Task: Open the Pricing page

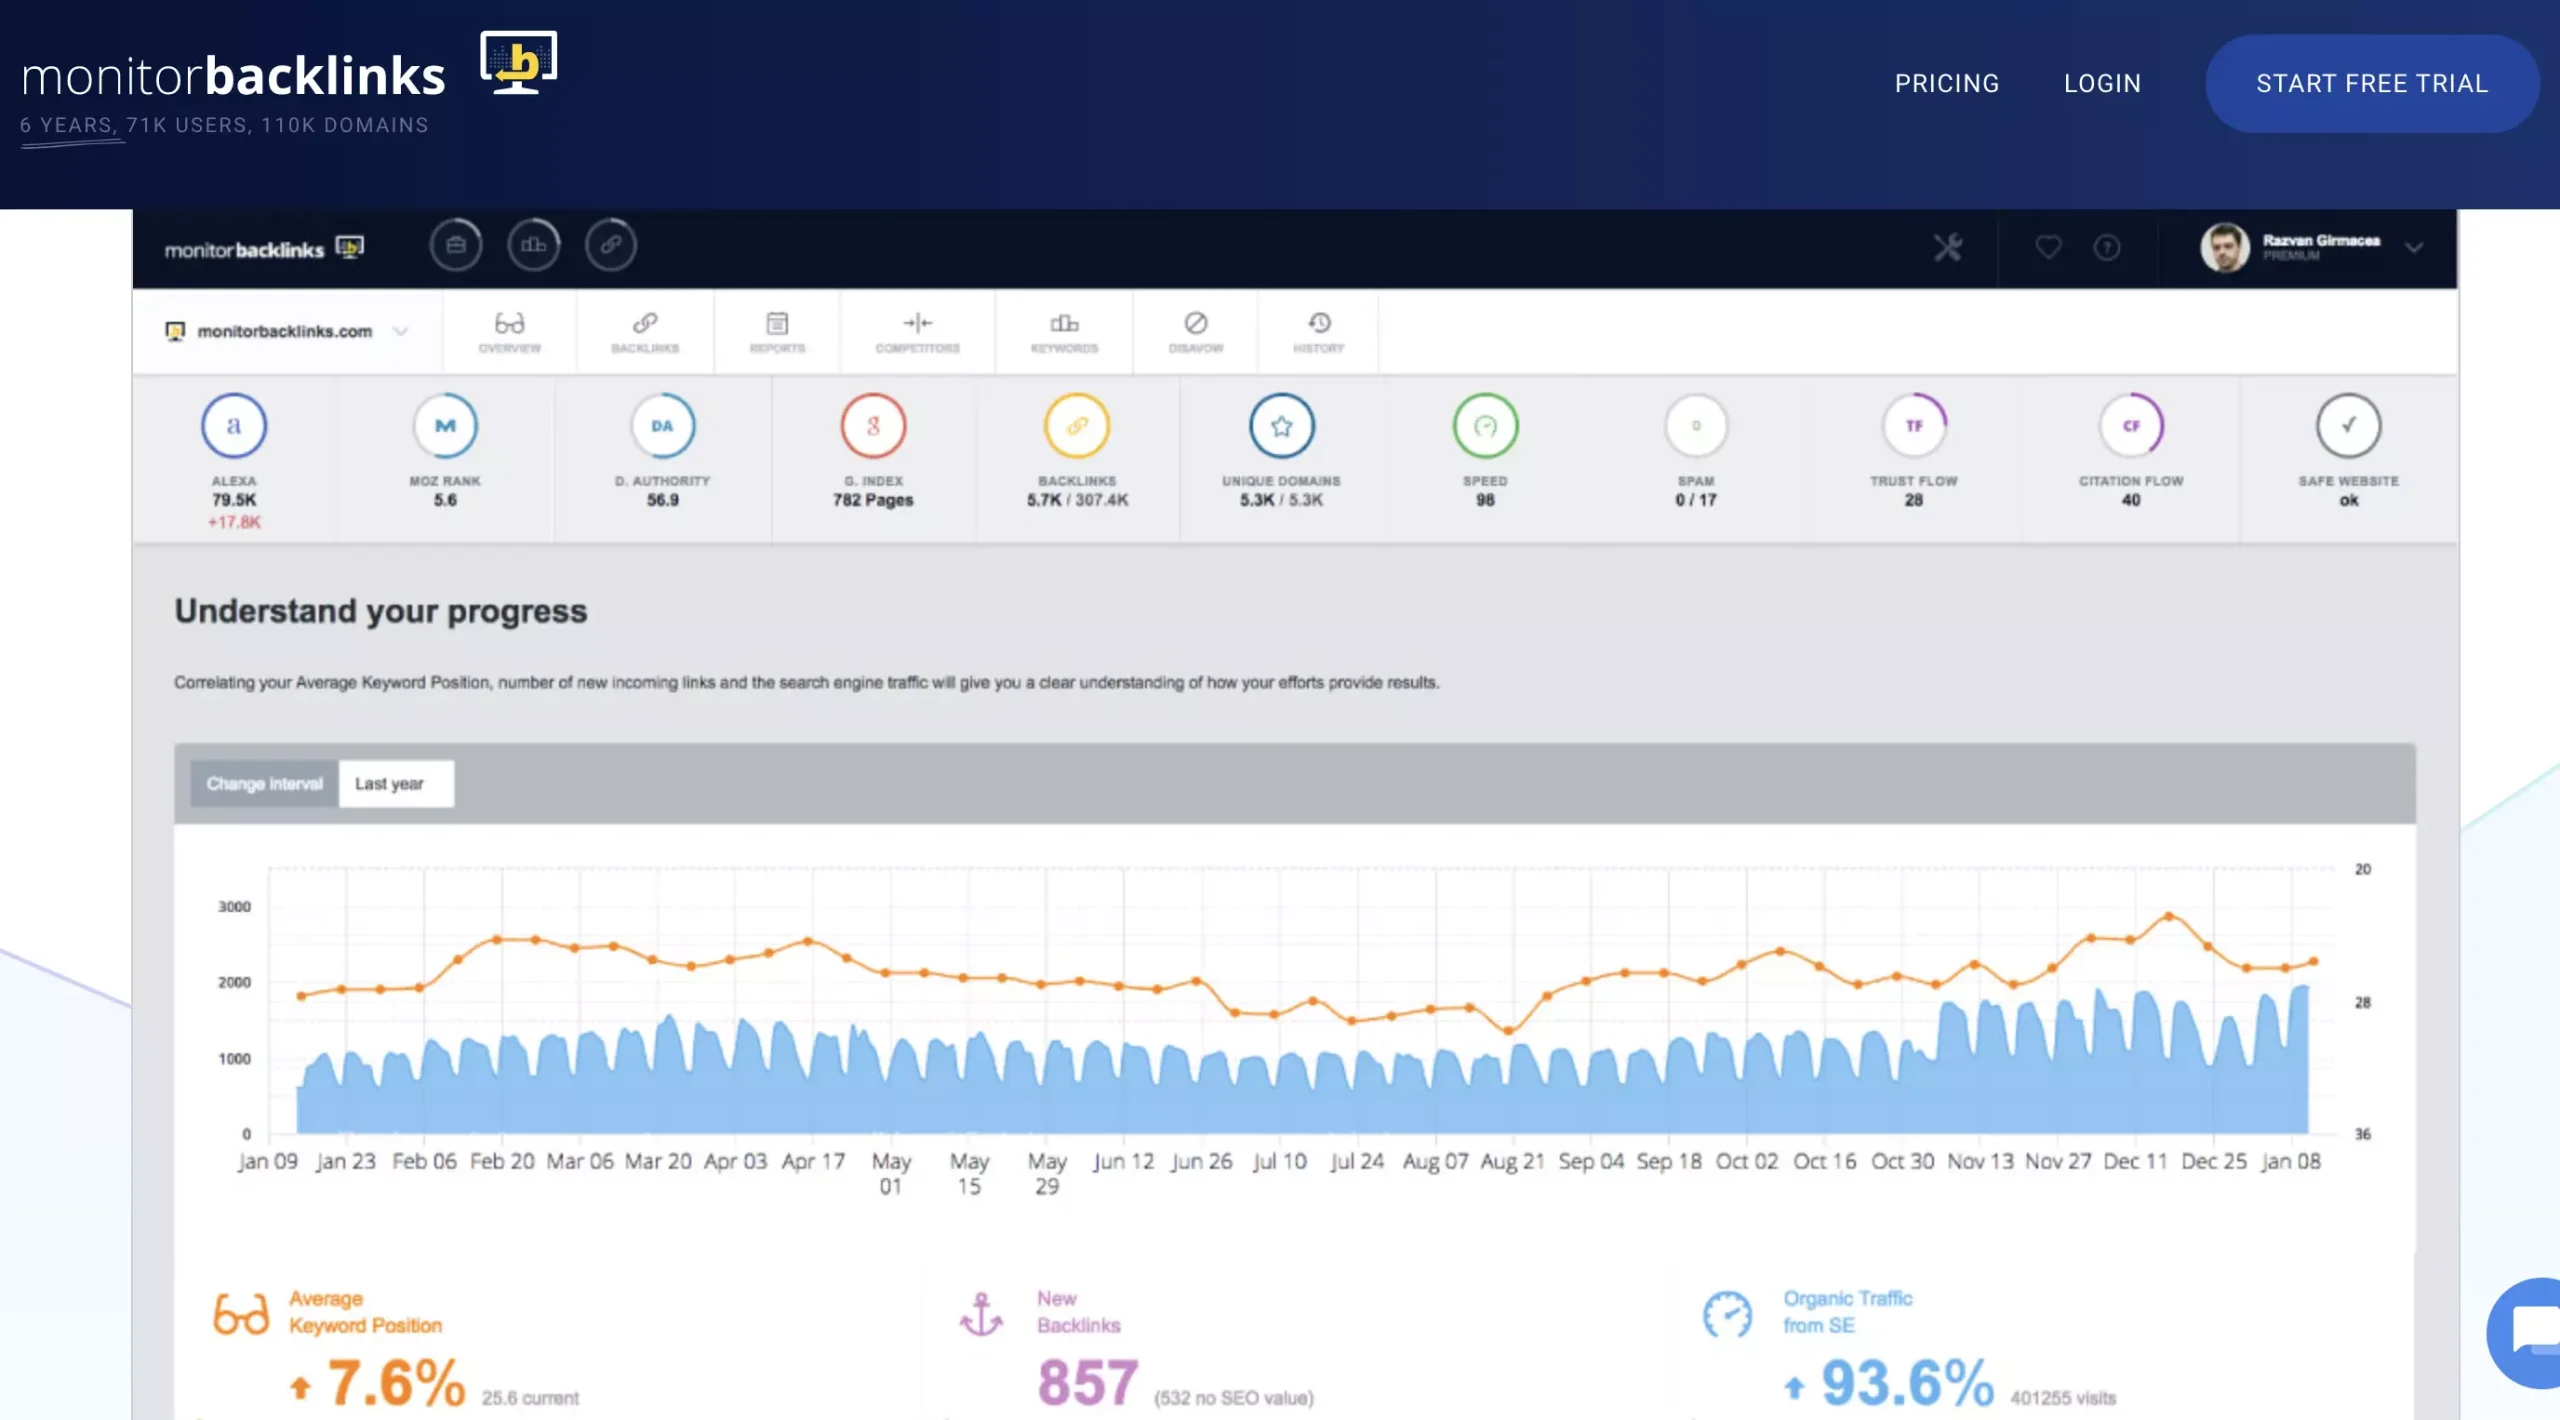Action: click(1946, 84)
